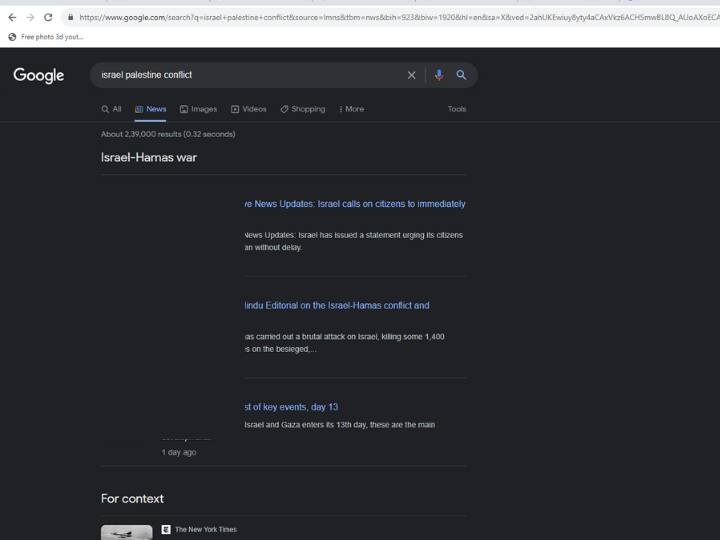Clear the search box with X icon
The height and width of the screenshot is (540, 720).
pyautogui.click(x=411, y=75)
